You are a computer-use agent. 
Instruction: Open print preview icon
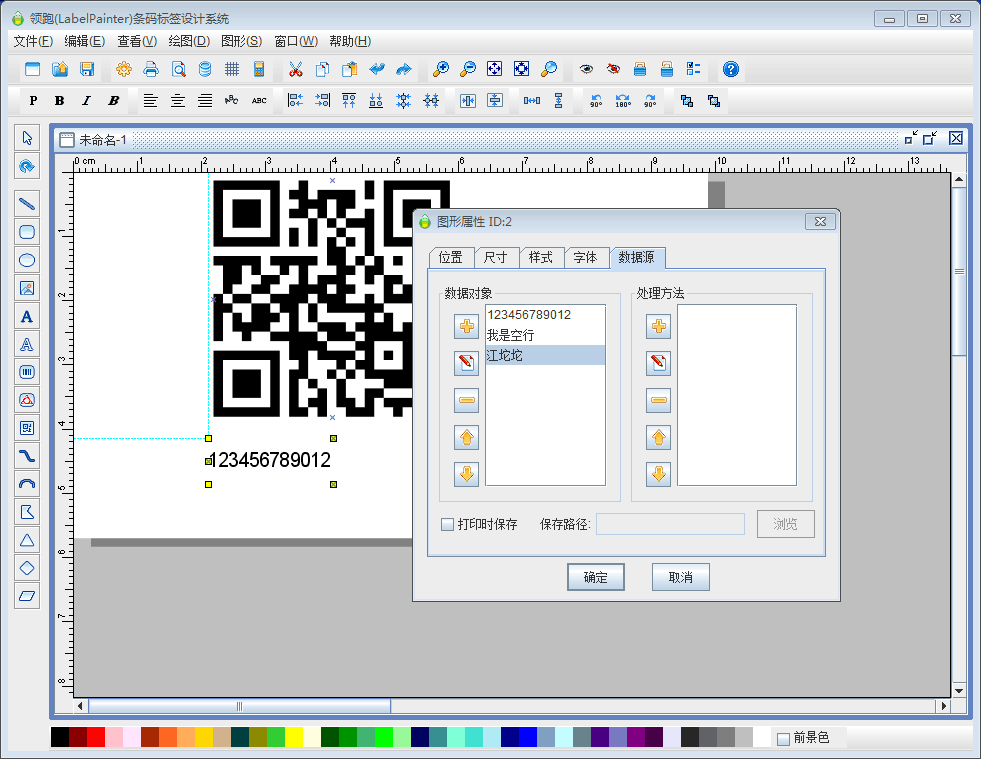coord(178,69)
